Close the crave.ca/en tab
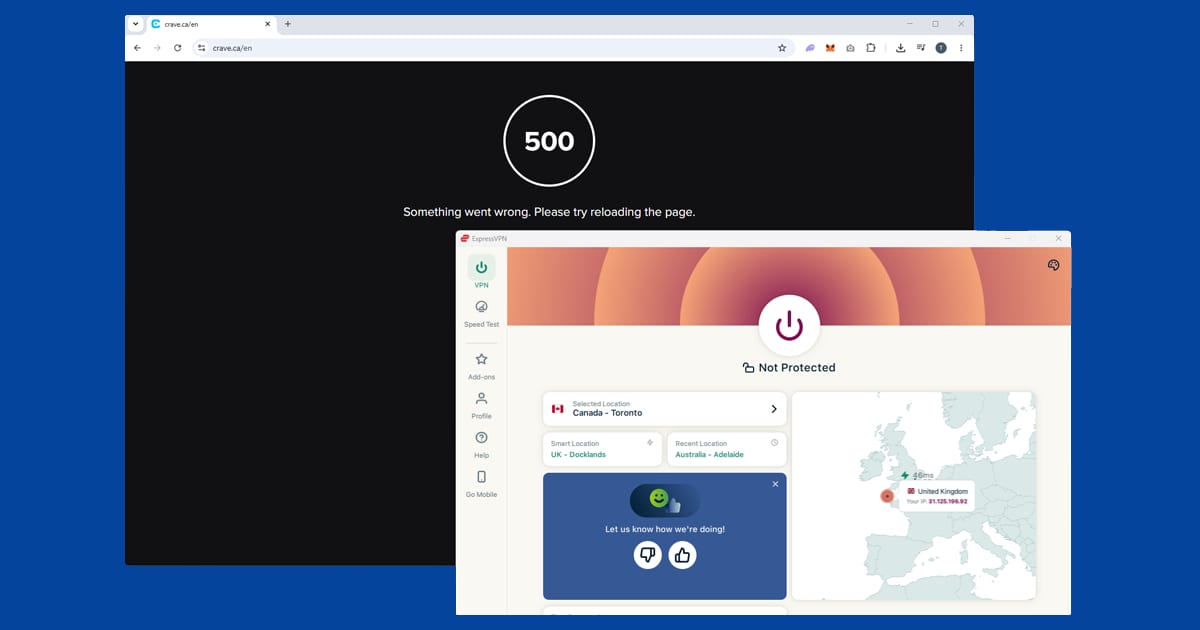 (x=267, y=24)
